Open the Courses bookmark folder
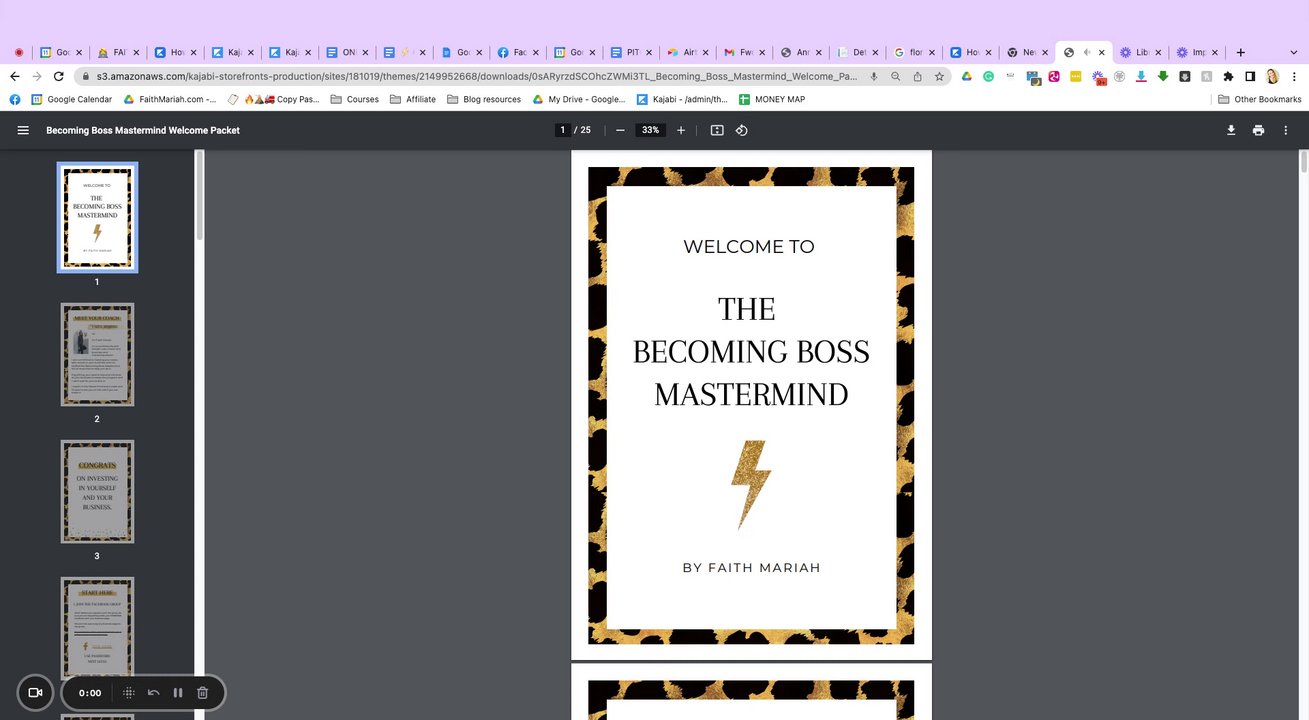Image resolution: width=1309 pixels, height=720 pixels. 354,99
